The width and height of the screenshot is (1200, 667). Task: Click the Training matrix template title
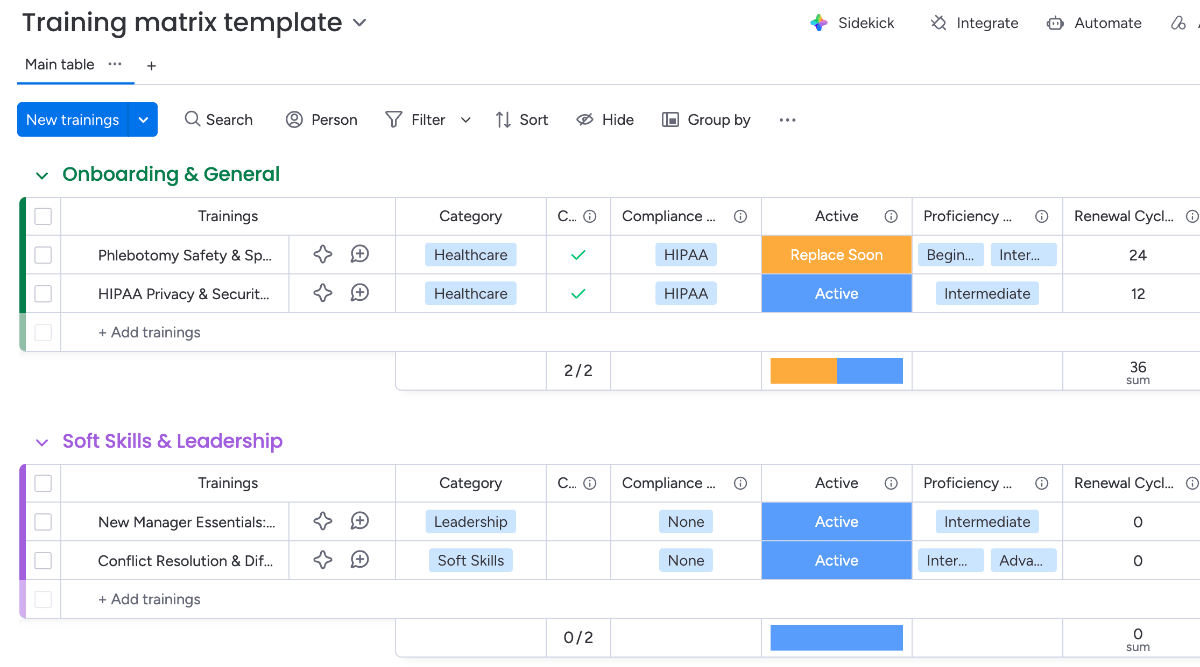coord(182,22)
